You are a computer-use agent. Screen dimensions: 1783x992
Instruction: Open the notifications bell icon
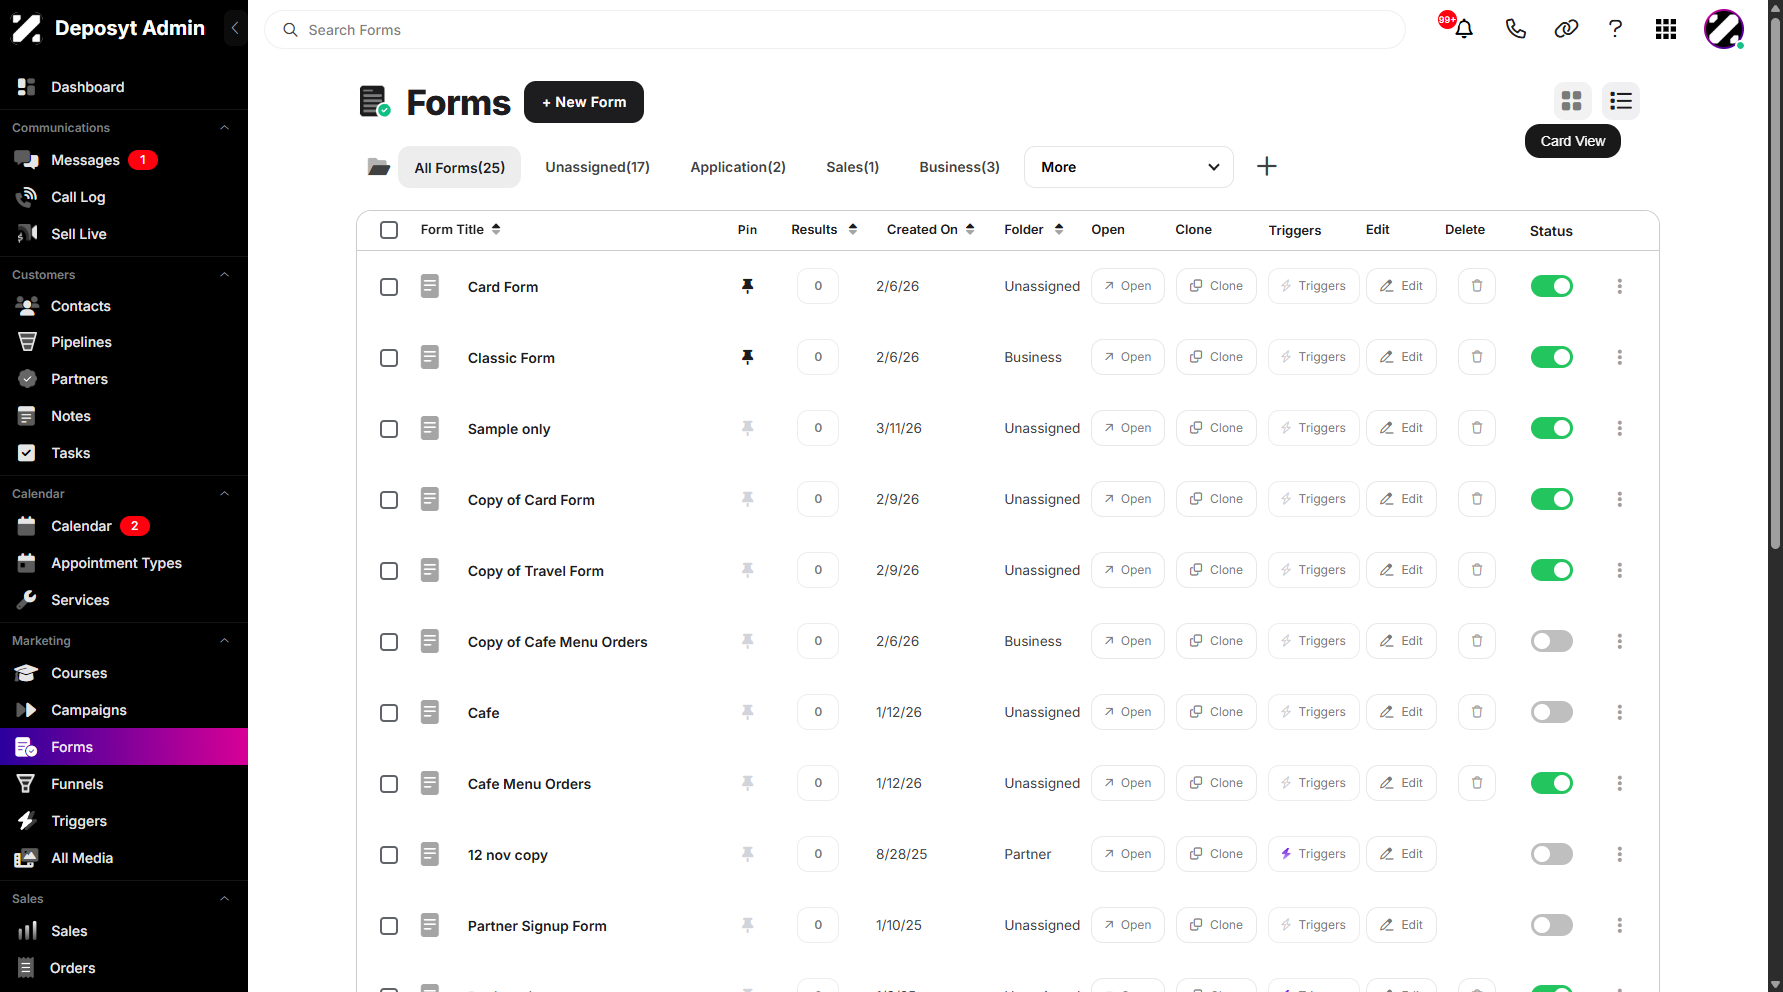click(1464, 29)
